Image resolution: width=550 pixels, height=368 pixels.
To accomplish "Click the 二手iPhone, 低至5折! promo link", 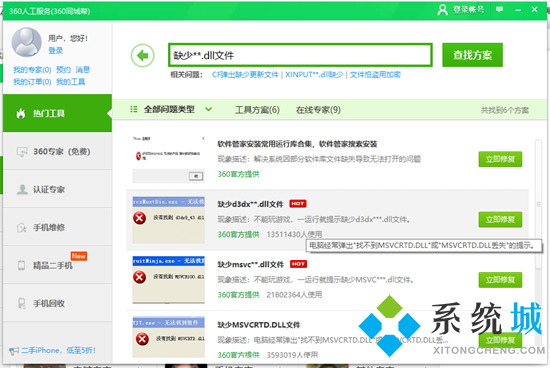I will point(58,350).
